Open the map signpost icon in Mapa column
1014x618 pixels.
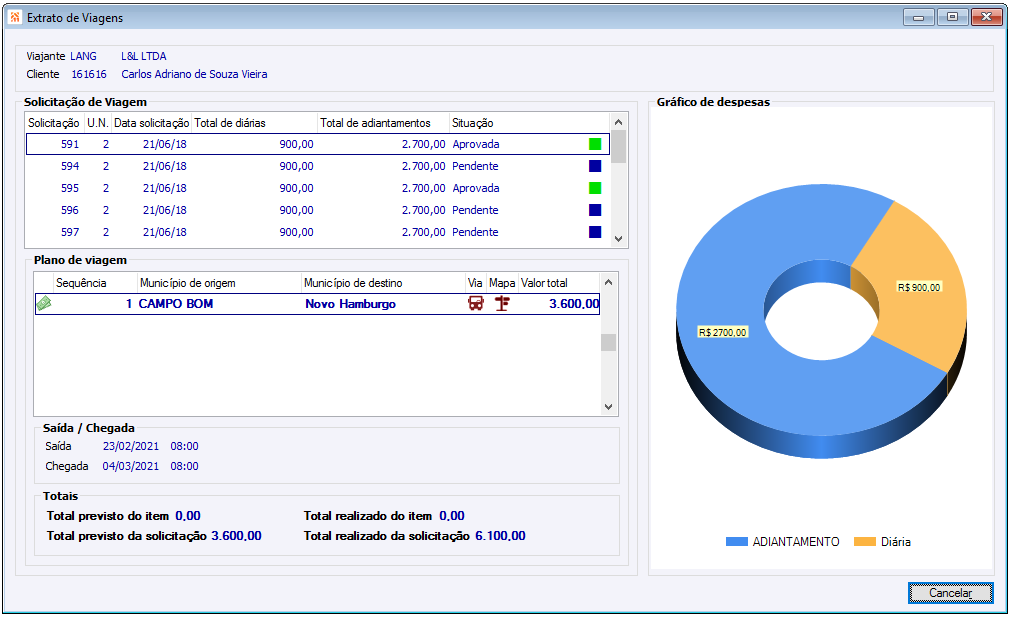pyautogui.click(x=502, y=304)
